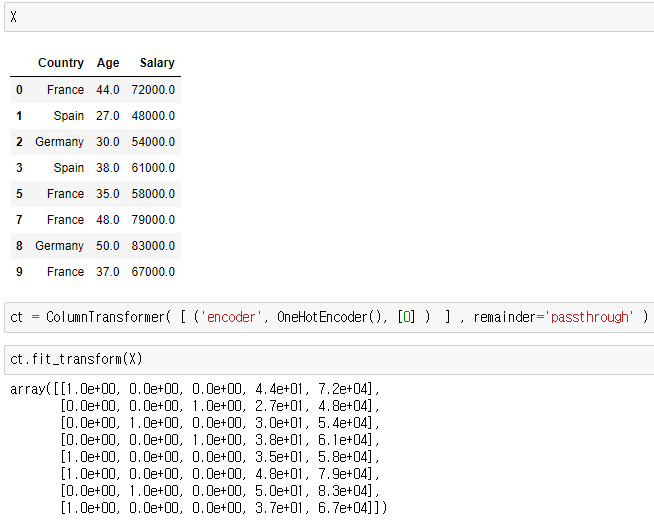Click the age value 48.0
Image resolution: width=654 pixels, height=524 pixels.
[x=108, y=220]
